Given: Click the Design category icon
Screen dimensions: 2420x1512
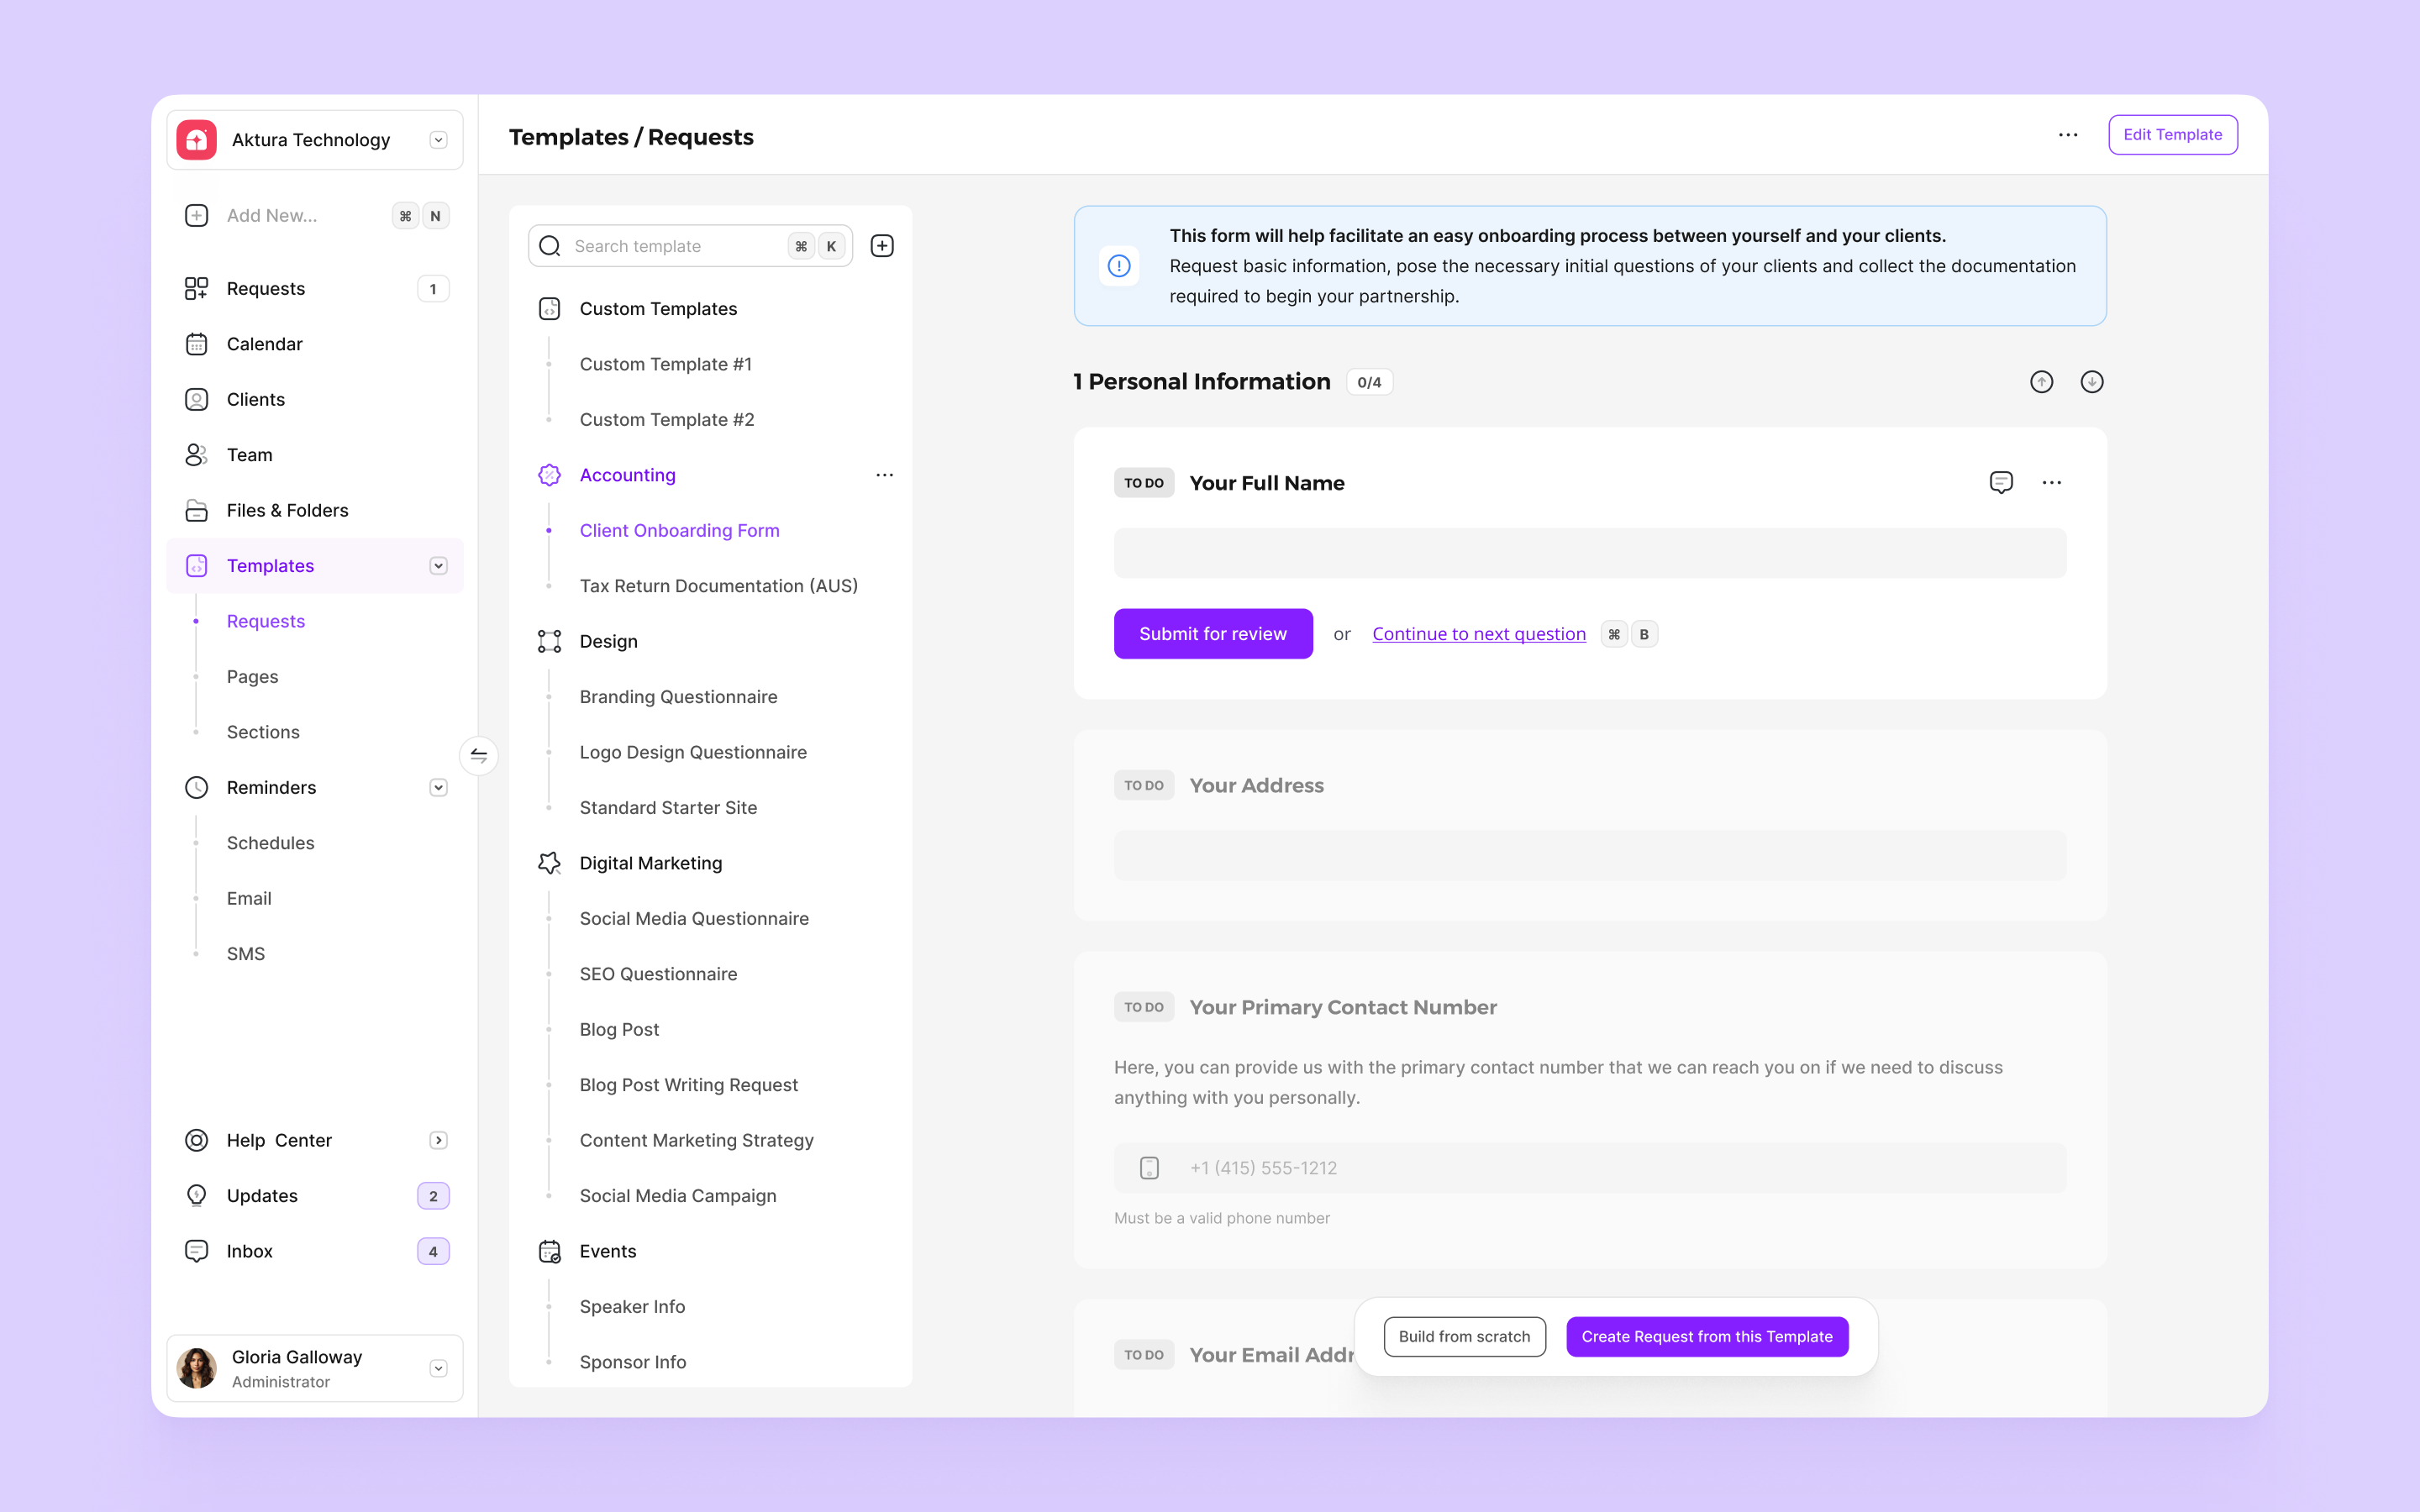Looking at the screenshot, I should coord(550,642).
